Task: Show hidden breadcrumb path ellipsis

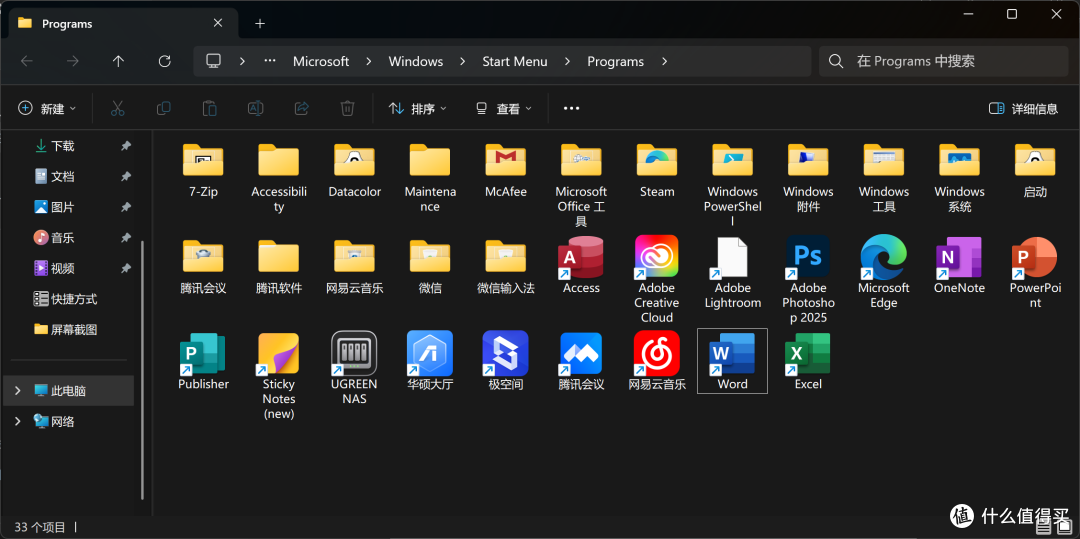Action: click(270, 61)
